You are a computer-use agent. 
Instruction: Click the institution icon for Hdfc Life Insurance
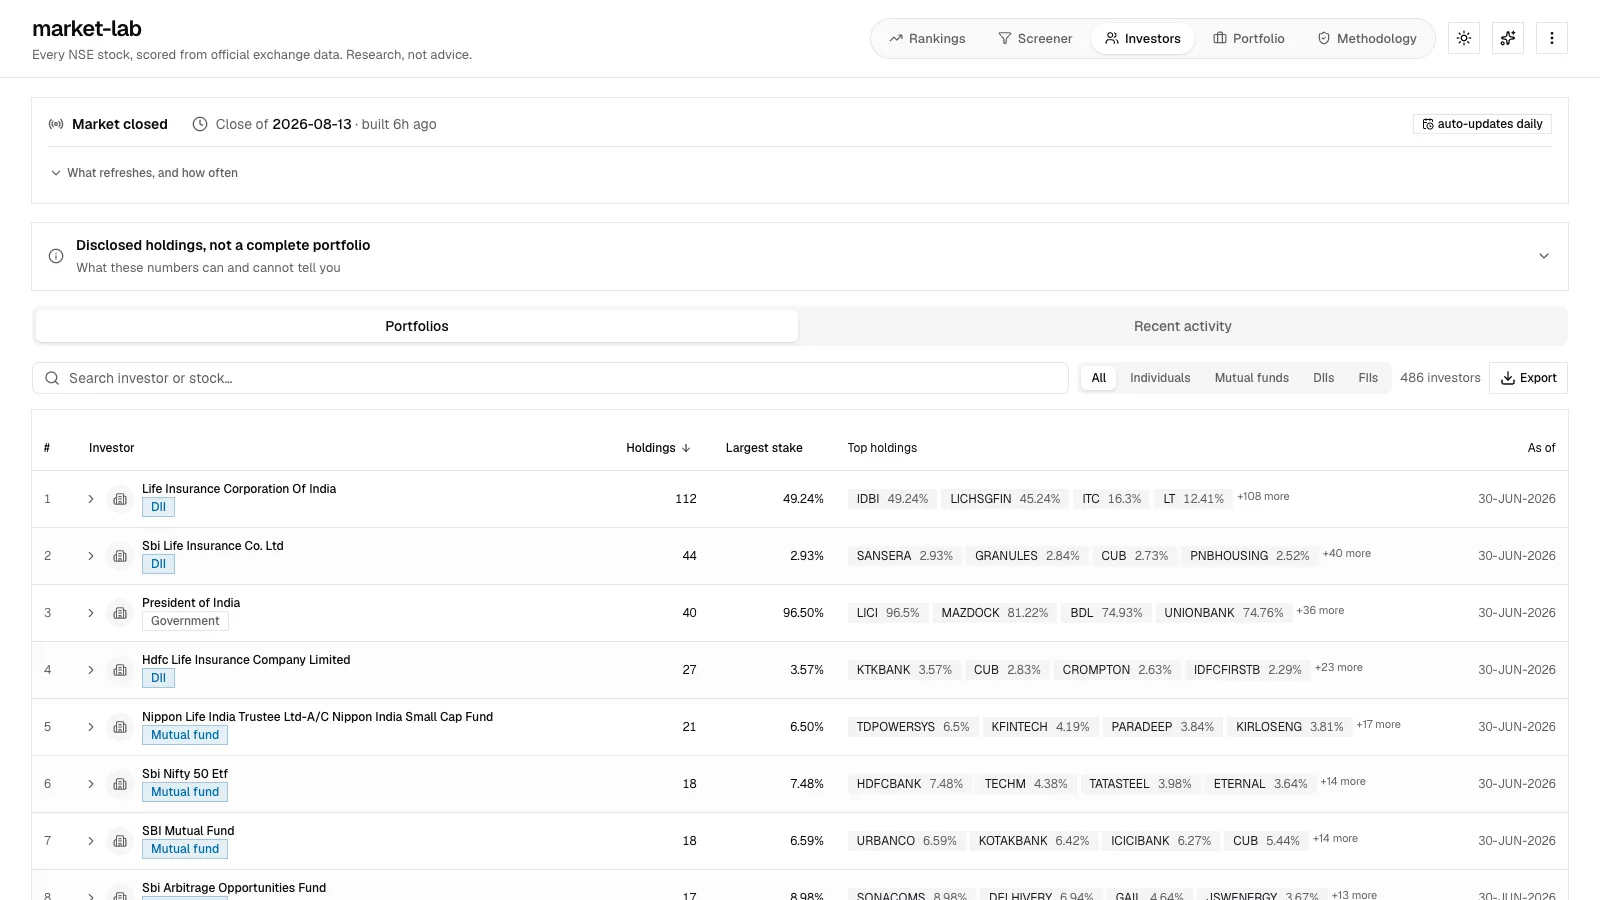[x=120, y=670]
